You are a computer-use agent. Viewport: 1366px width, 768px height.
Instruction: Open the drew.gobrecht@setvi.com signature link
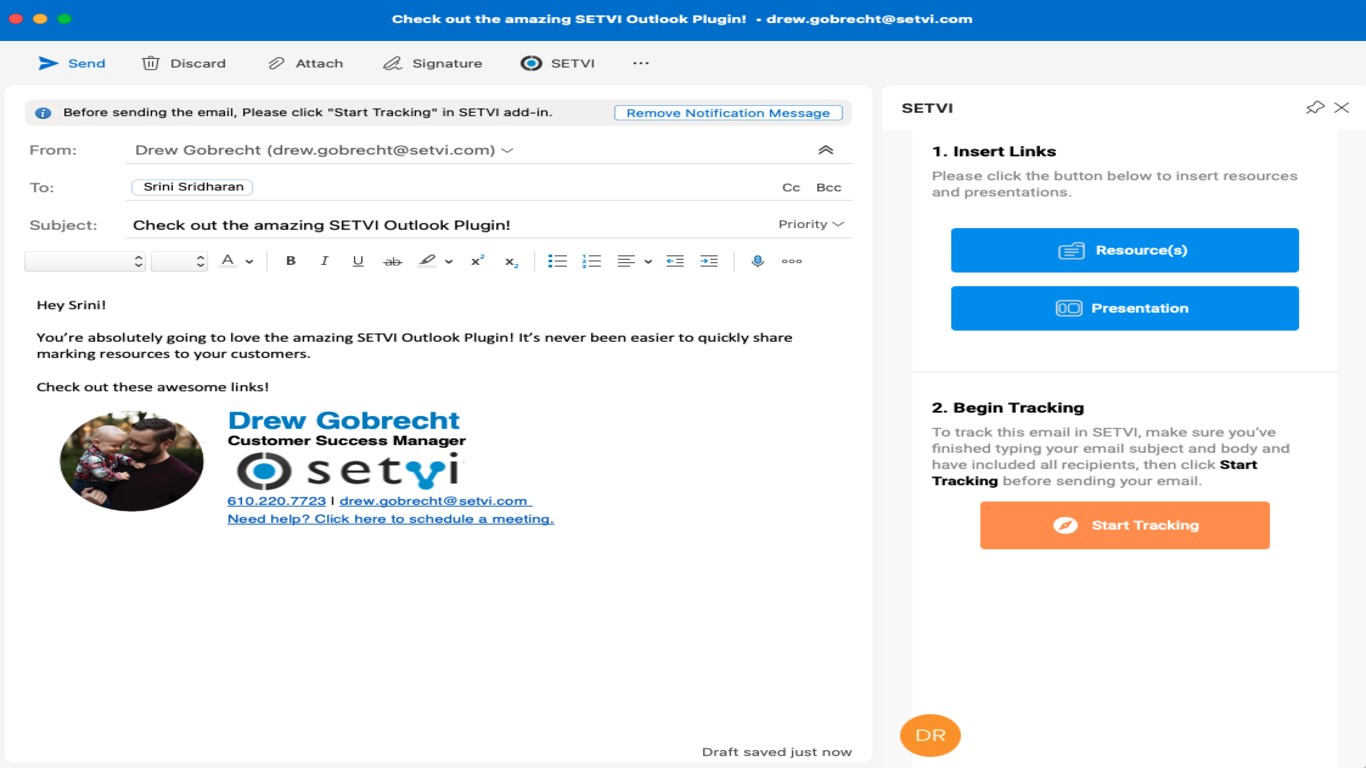point(434,501)
